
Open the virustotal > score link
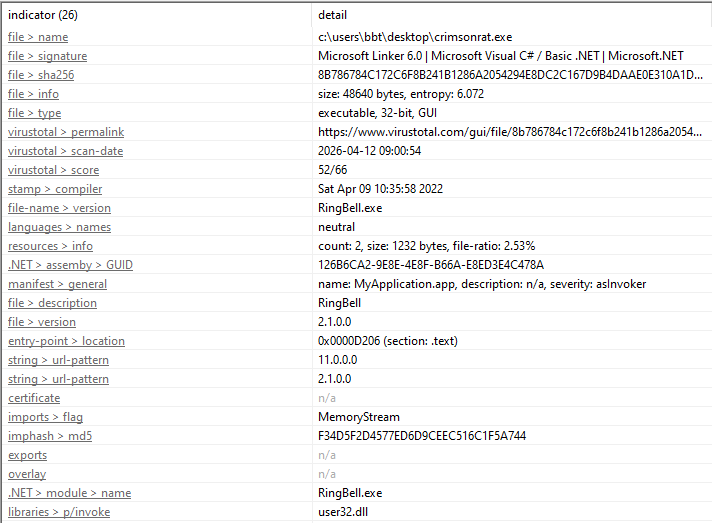[54, 170]
